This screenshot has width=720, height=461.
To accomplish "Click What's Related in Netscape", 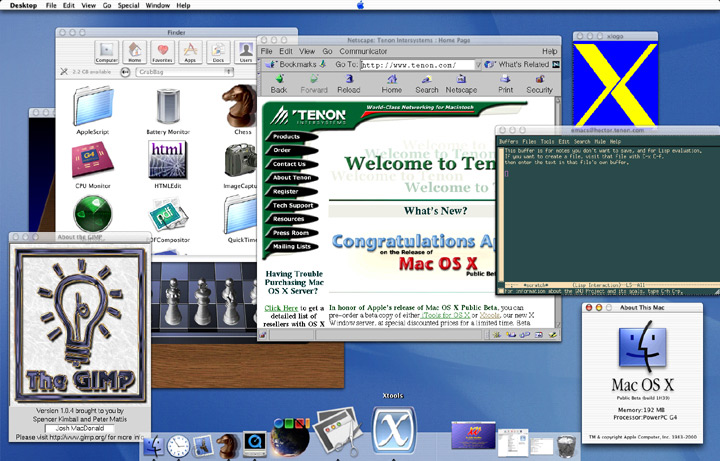I will click(518, 65).
